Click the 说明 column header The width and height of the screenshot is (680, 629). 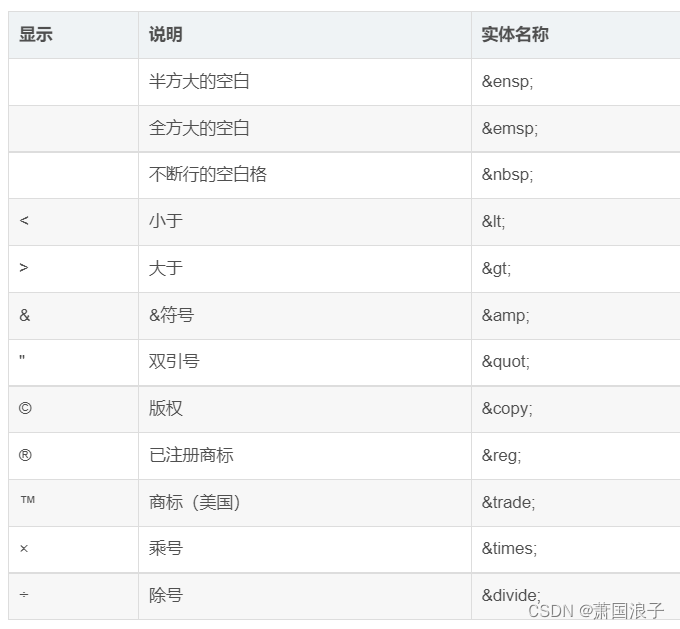pos(166,35)
